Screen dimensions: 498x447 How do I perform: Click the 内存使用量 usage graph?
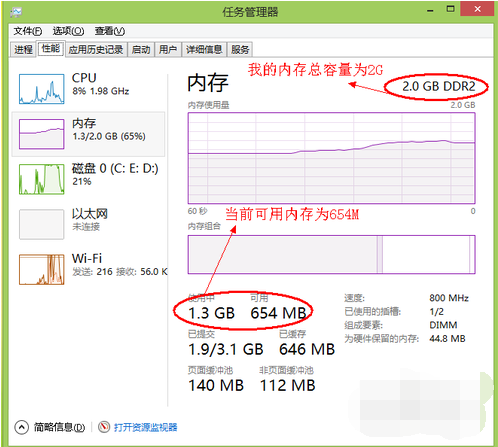tap(331, 158)
